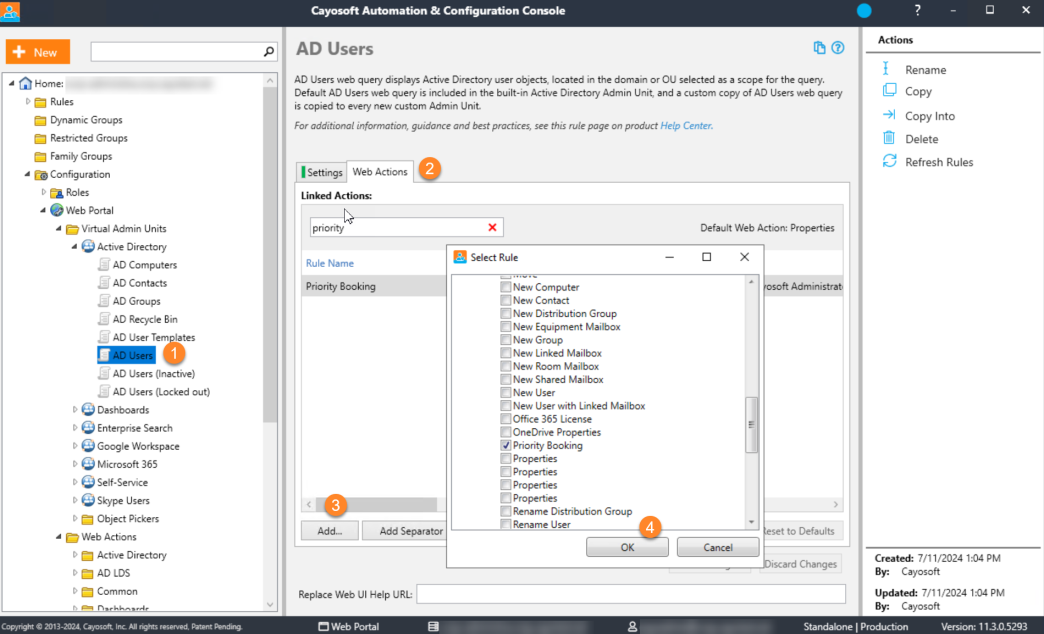Click OK in the Select Rule dialog

pyautogui.click(x=627, y=547)
